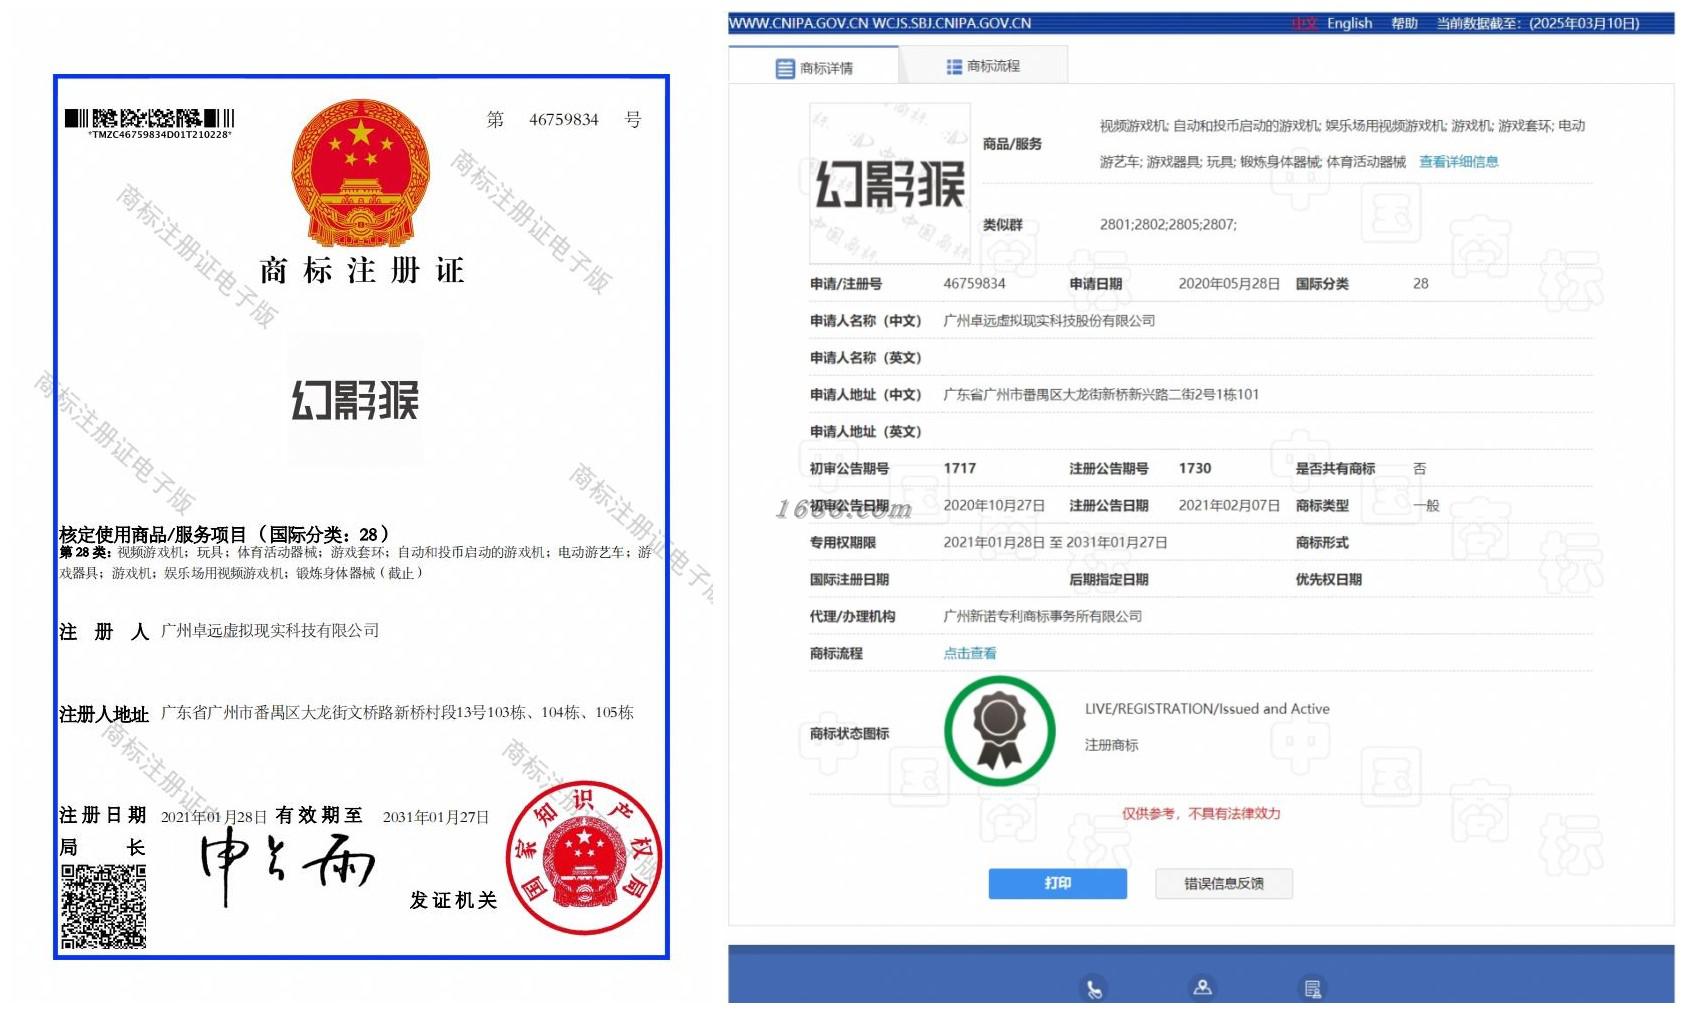Click the applicant name 广州卓远虚拟现实科技股份有限公司

tap(1049, 321)
